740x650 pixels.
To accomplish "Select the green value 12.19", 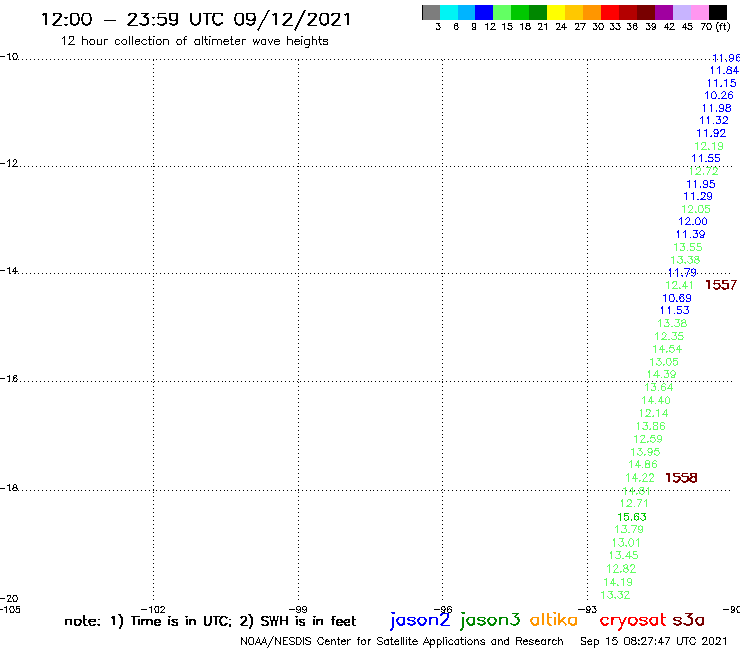I will [x=709, y=146].
